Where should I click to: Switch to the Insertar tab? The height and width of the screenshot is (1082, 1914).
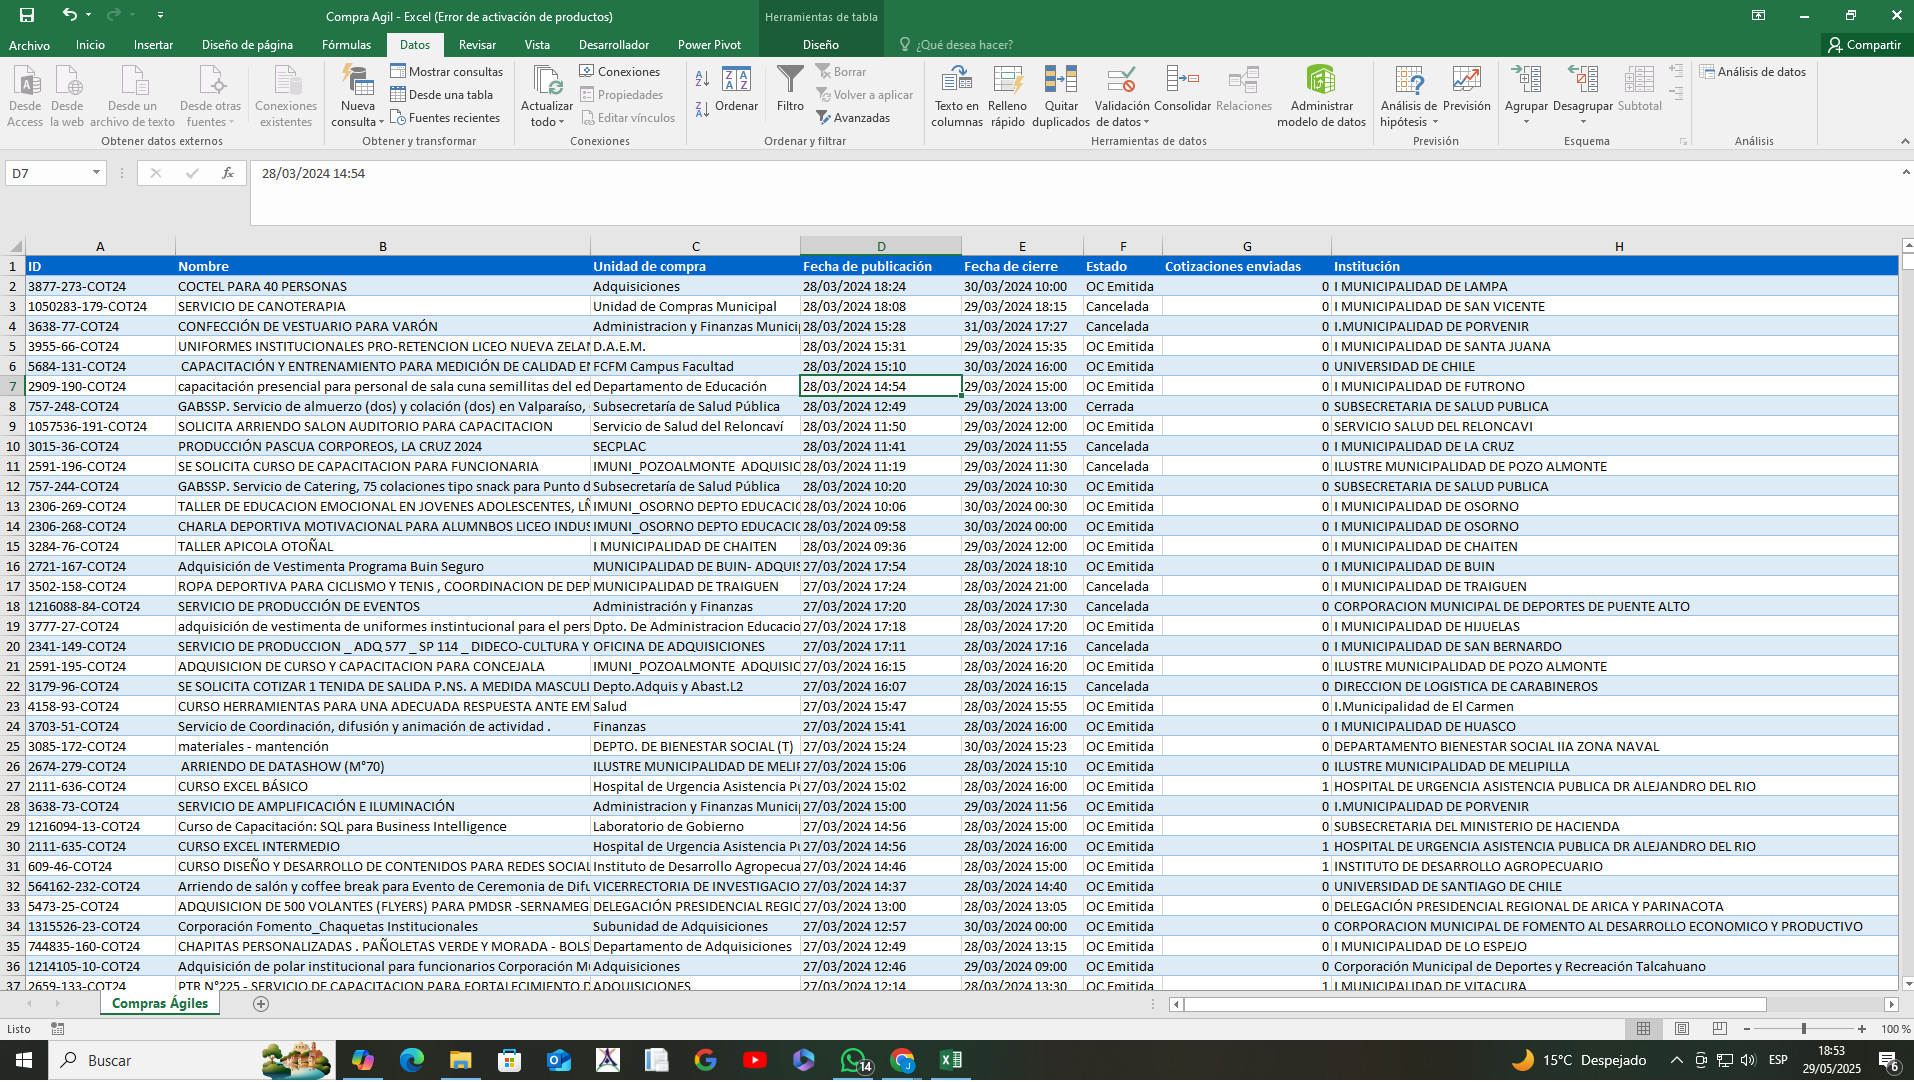coord(153,44)
